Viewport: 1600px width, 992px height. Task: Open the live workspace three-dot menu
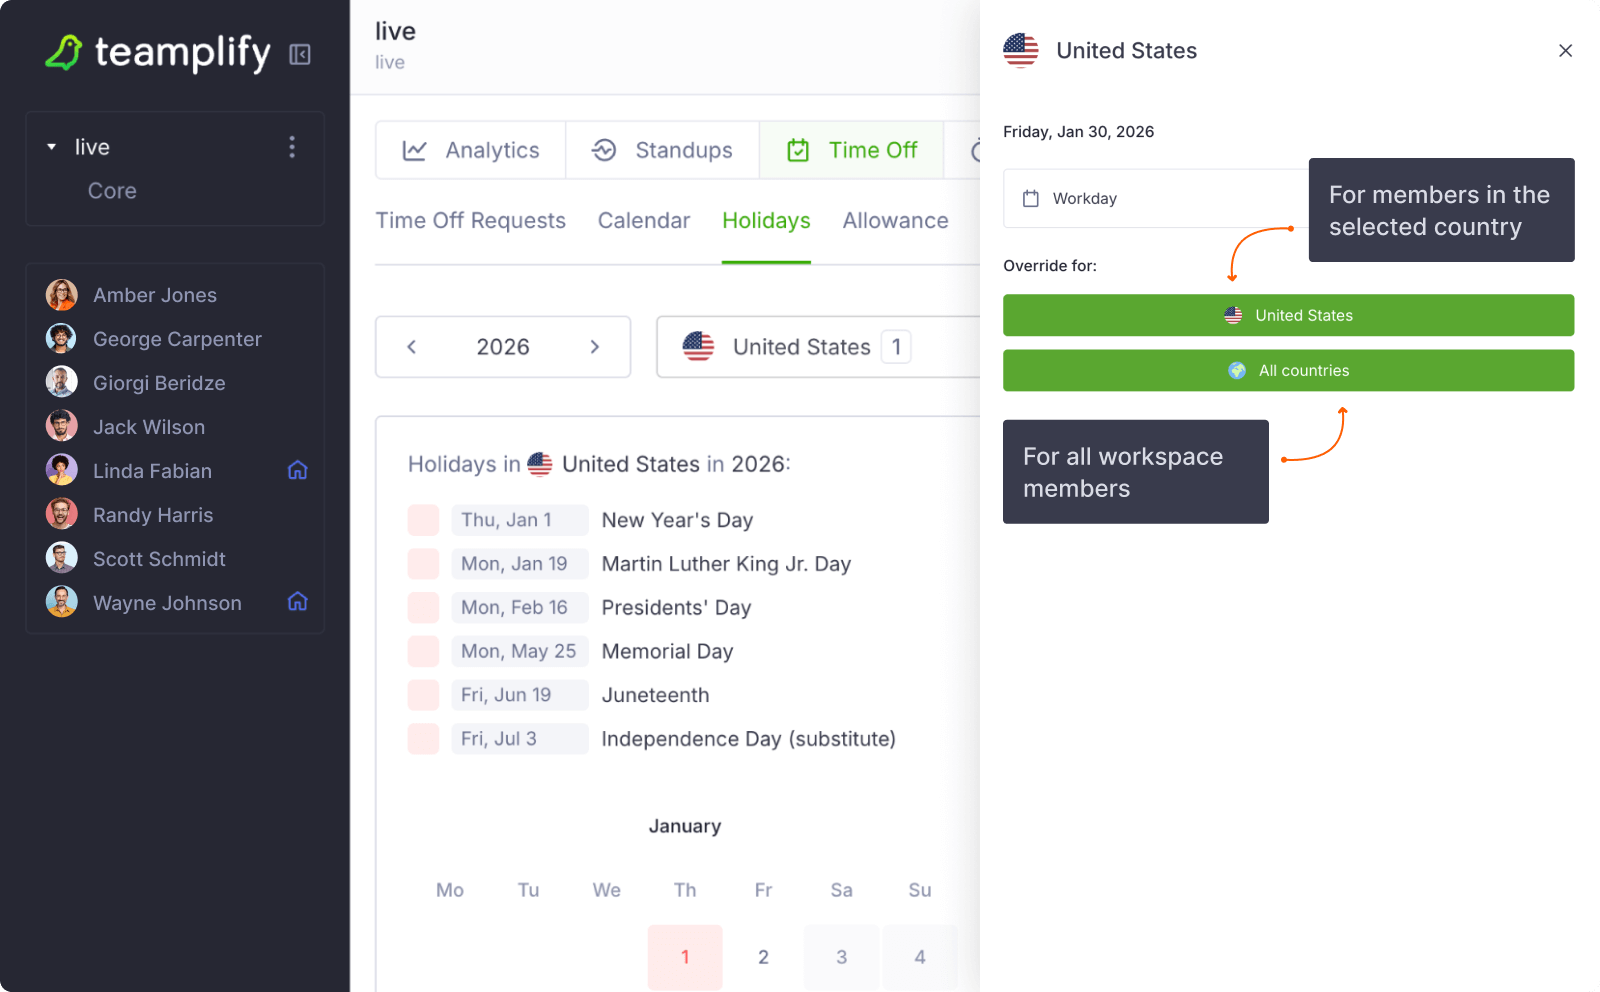(x=292, y=147)
